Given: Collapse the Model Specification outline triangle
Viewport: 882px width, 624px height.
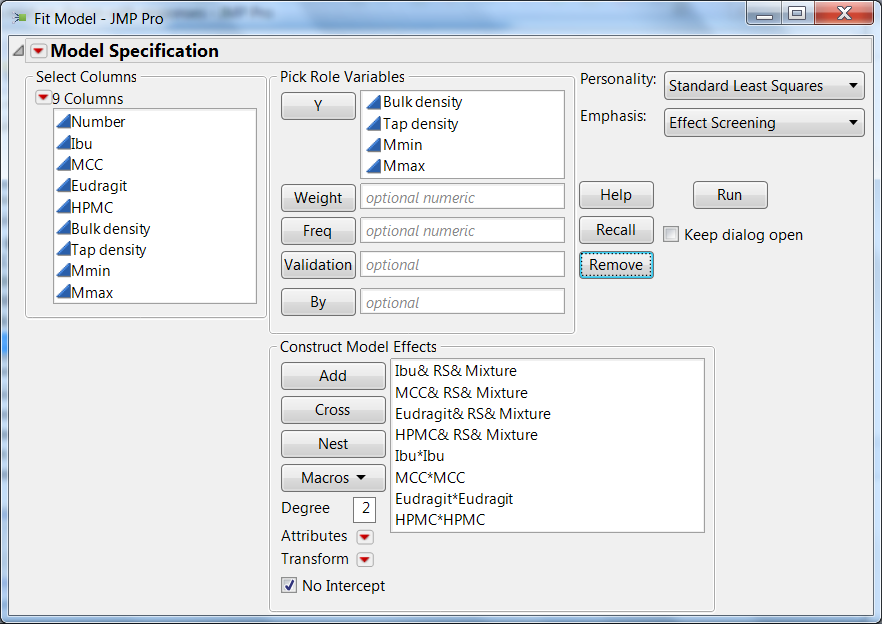Looking at the screenshot, I should tap(19, 51).
